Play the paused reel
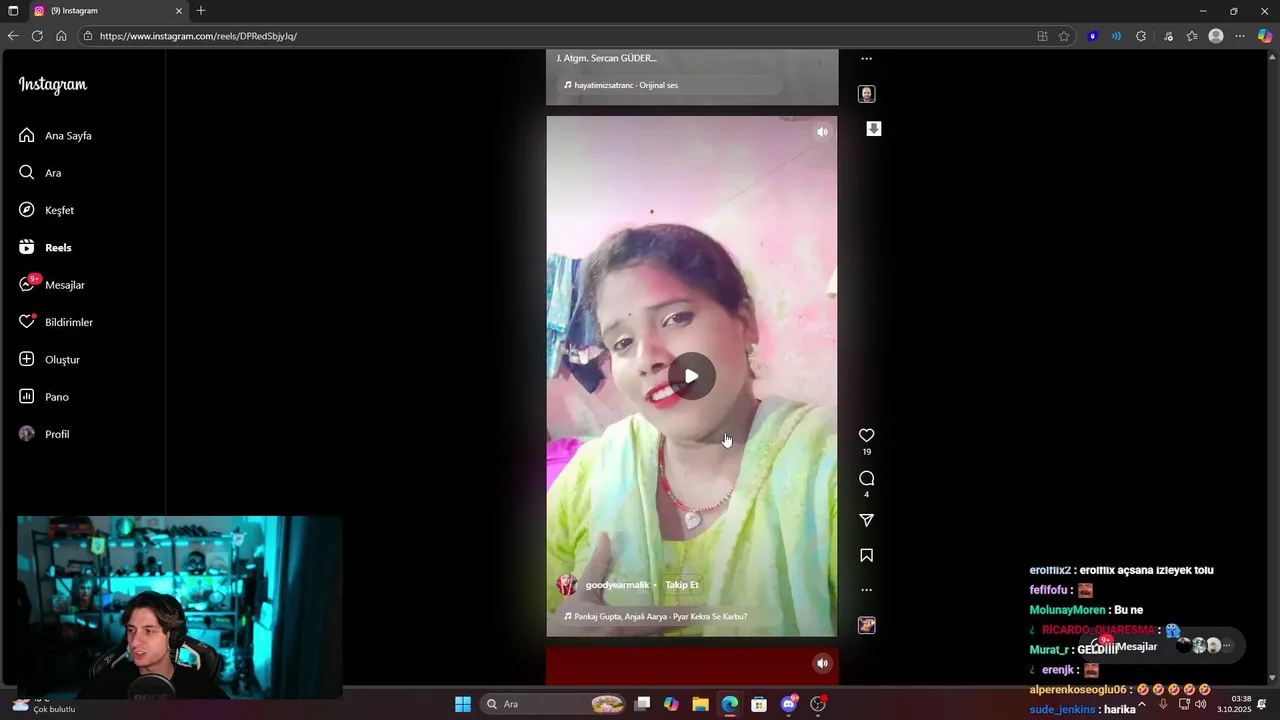This screenshot has width=1280, height=720. (691, 376)
